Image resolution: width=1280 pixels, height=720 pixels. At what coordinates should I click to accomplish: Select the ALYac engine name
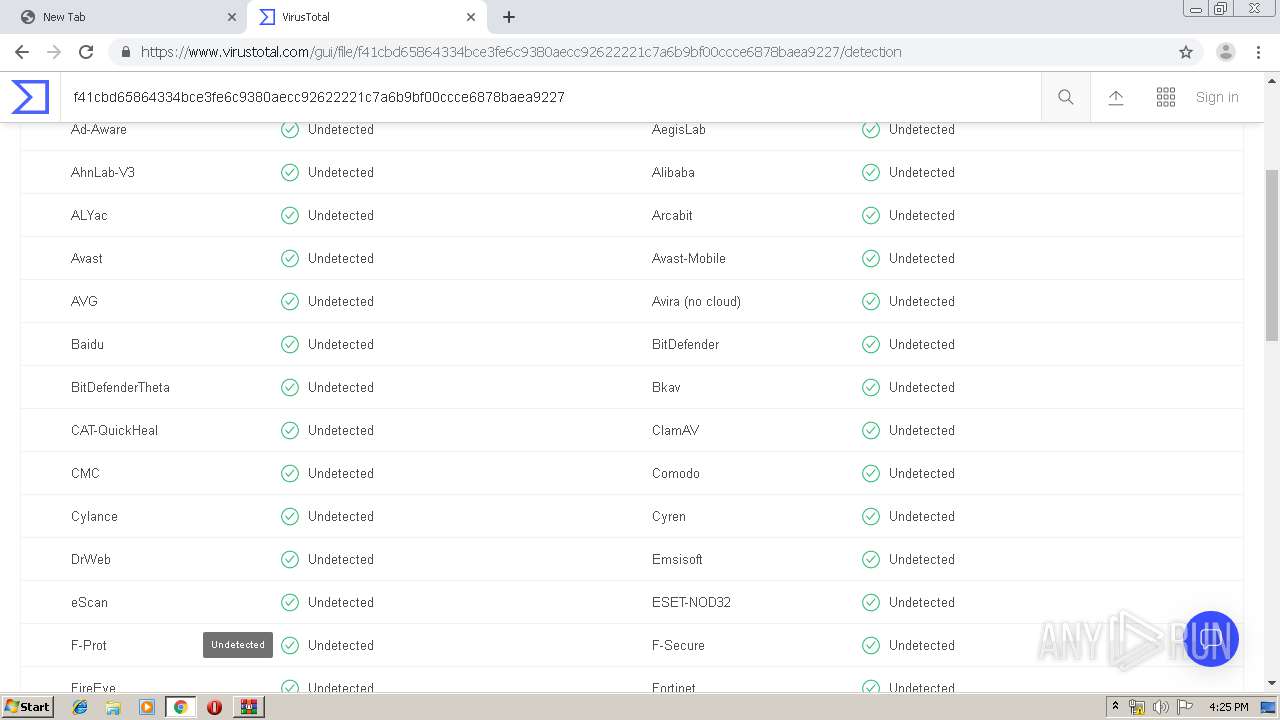(x=89, y=215)
